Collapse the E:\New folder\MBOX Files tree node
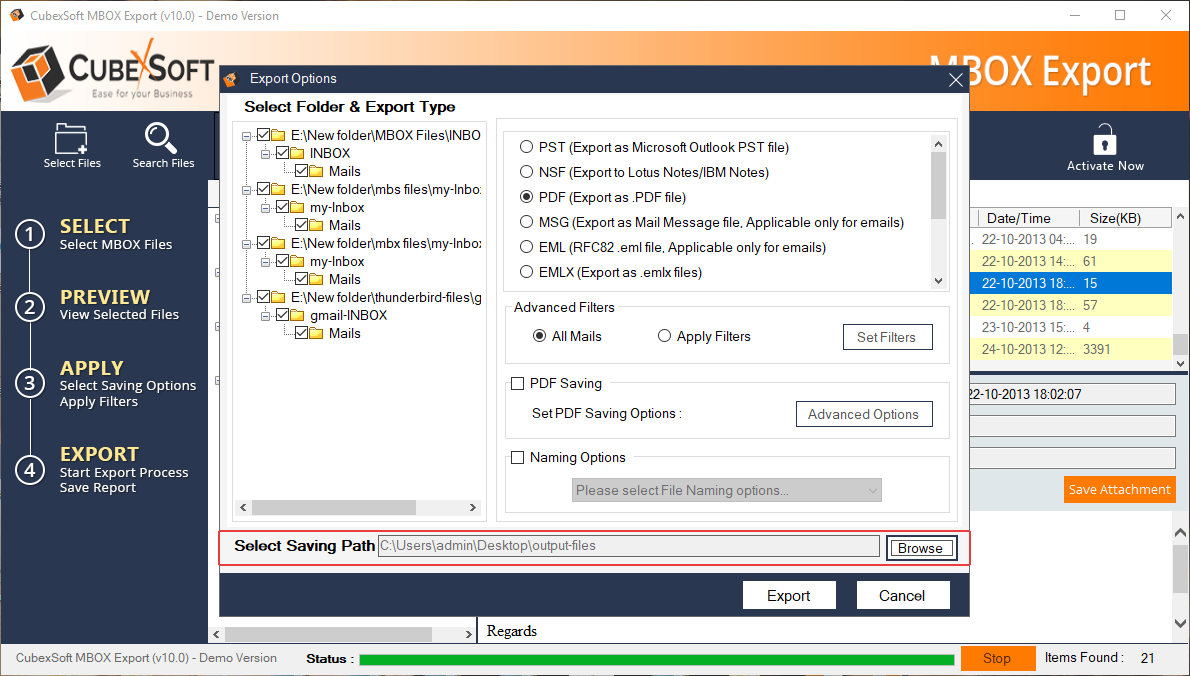 (247, 136)
